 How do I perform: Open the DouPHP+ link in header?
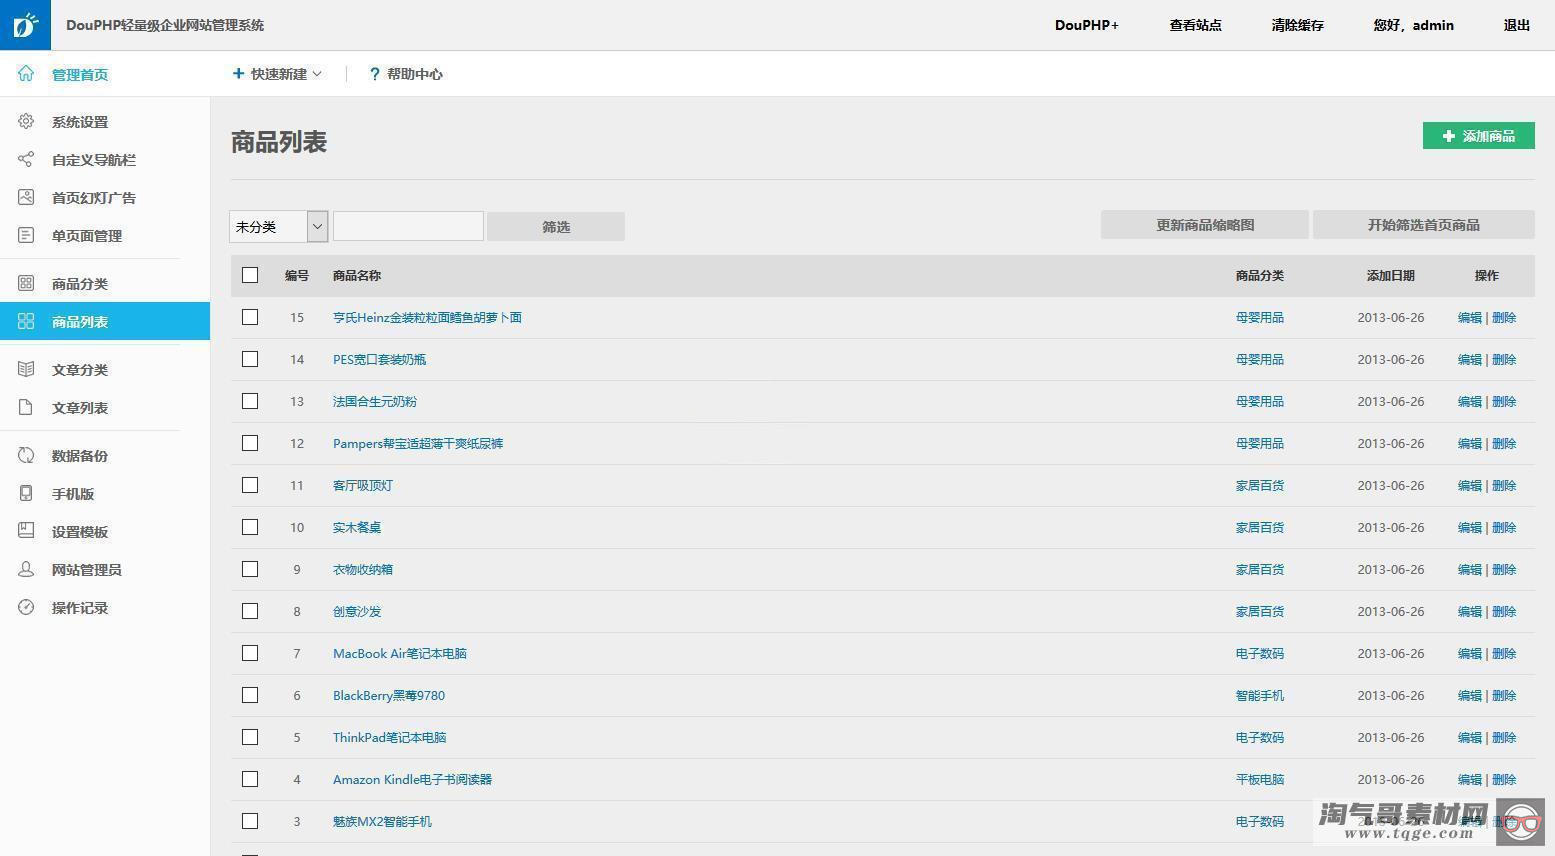tap(1087, 25)
